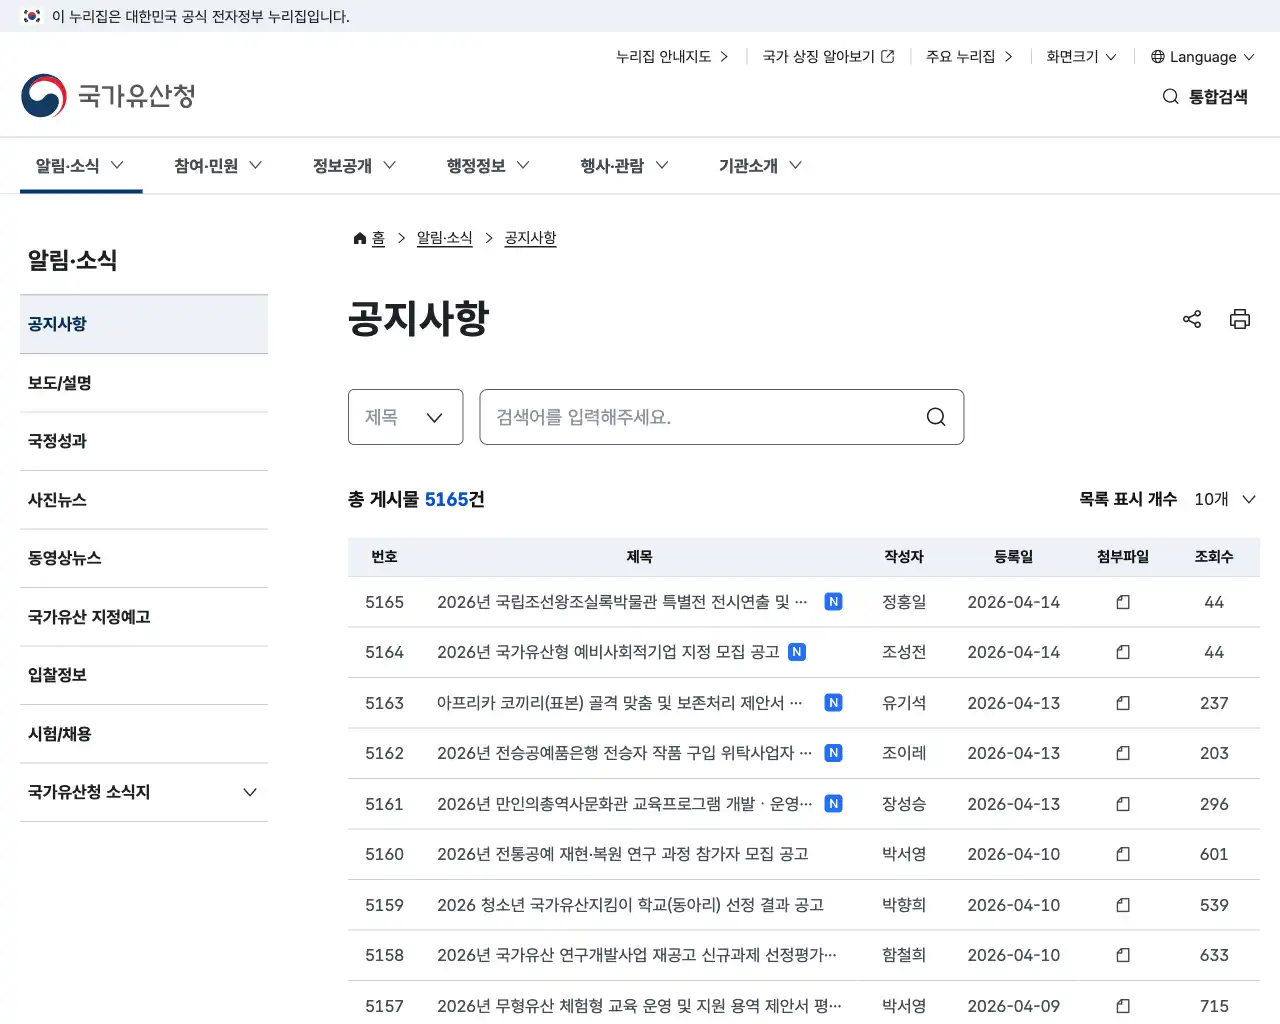This screenshot has width=1280, height=1024.
Task: Open post 국가유산형 예비사회적기업 지정 모집 공고
Action: (608, 652)
